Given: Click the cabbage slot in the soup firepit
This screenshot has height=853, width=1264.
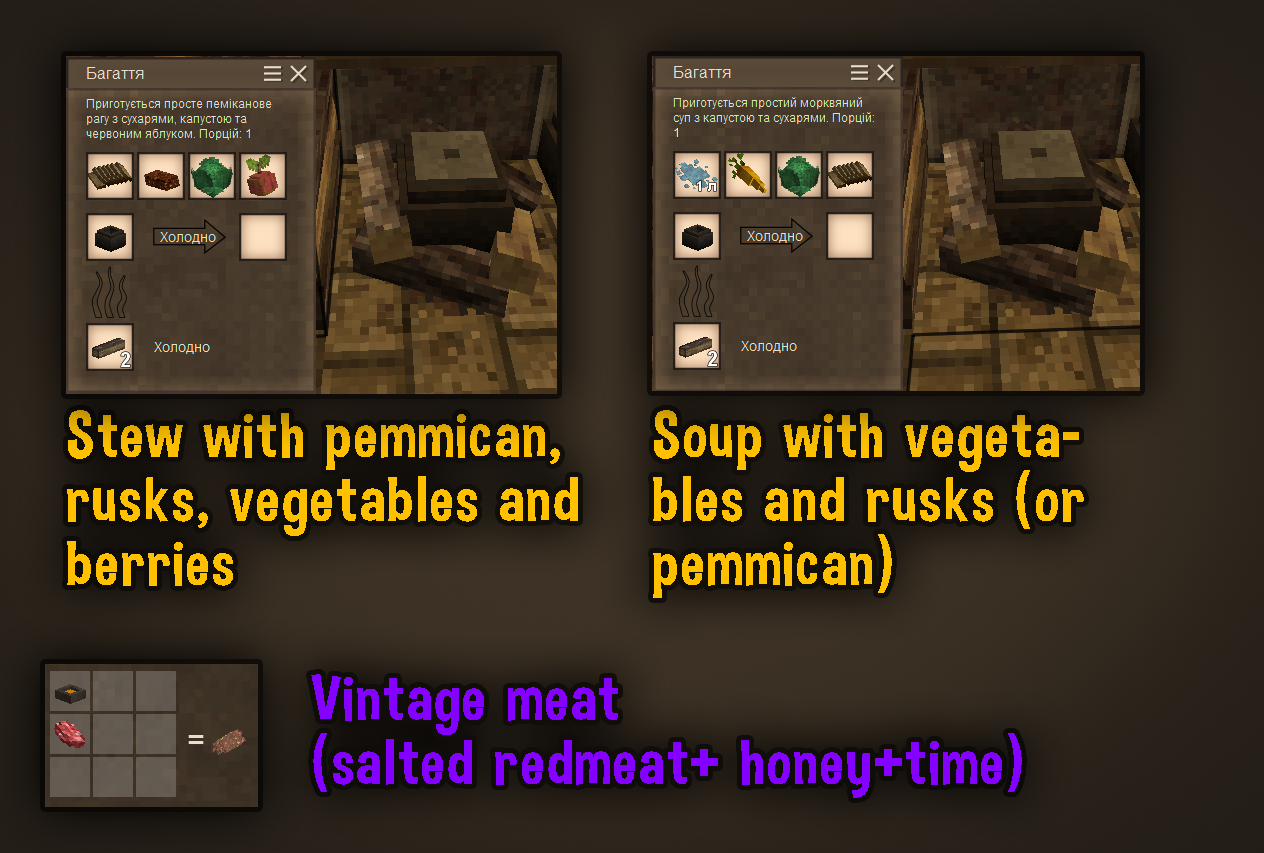Looking at the screenshot, I should coord(799,175).
